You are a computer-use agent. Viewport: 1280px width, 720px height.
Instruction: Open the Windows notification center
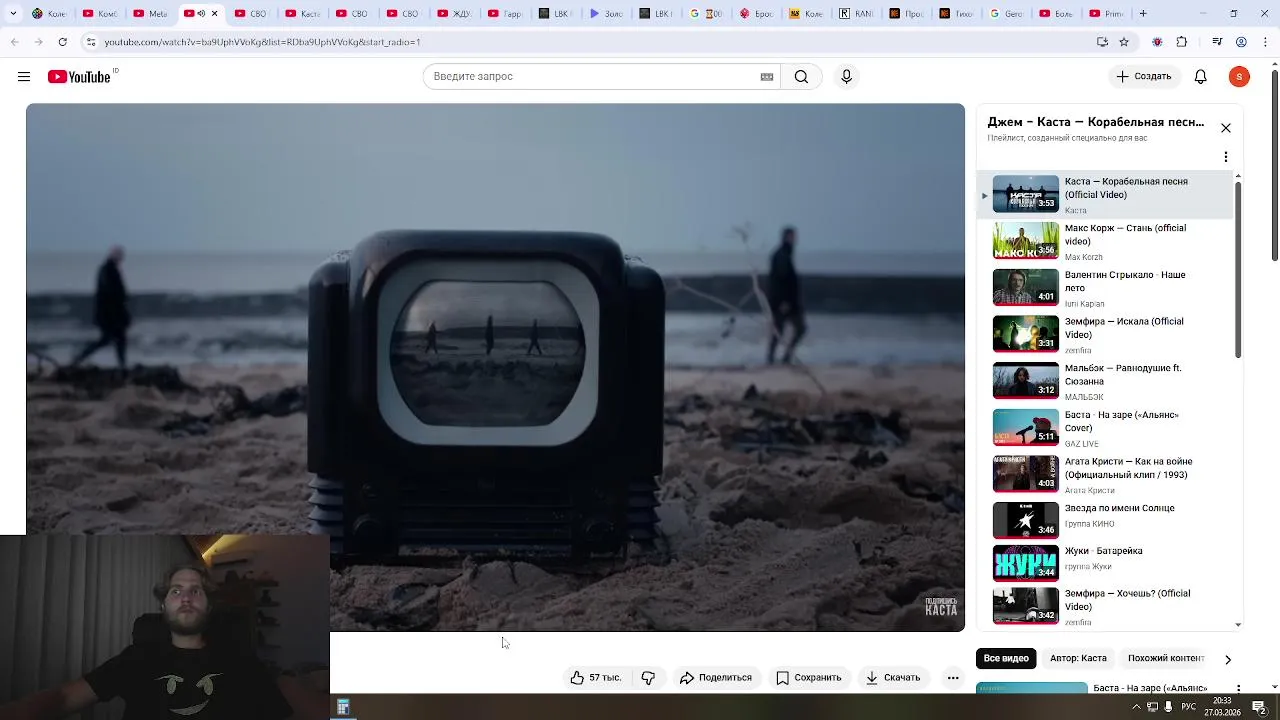[1259, 708]
